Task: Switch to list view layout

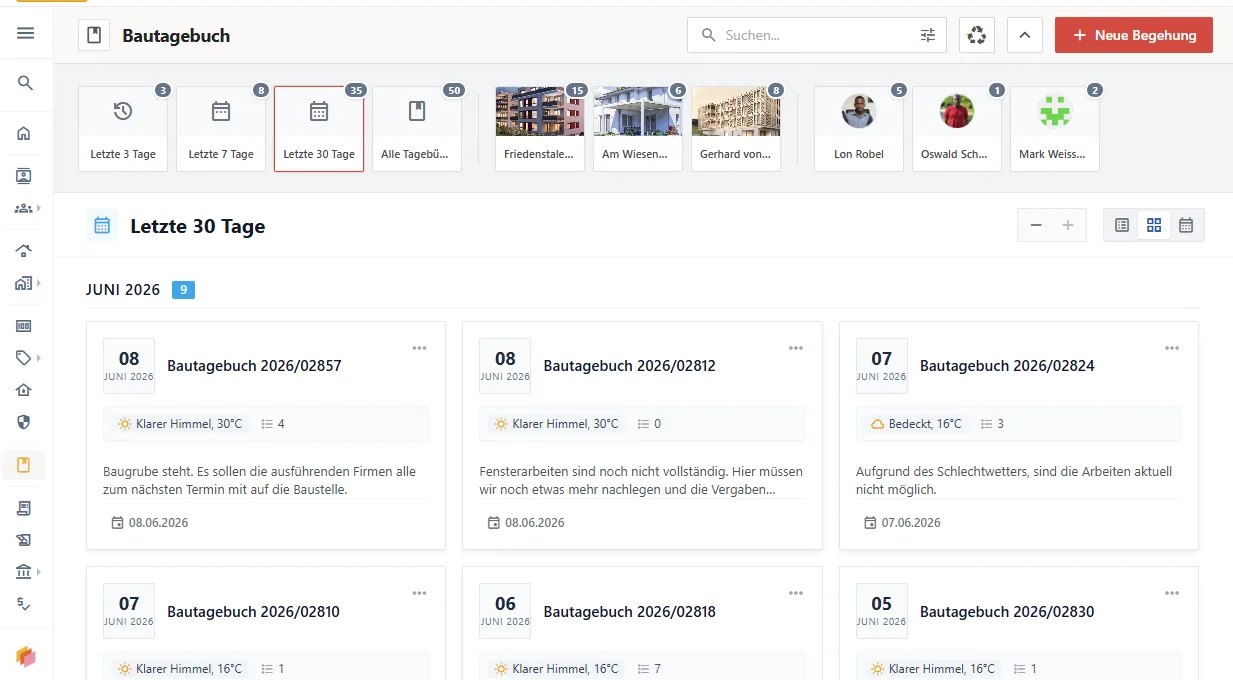Action: point(1122,225)
